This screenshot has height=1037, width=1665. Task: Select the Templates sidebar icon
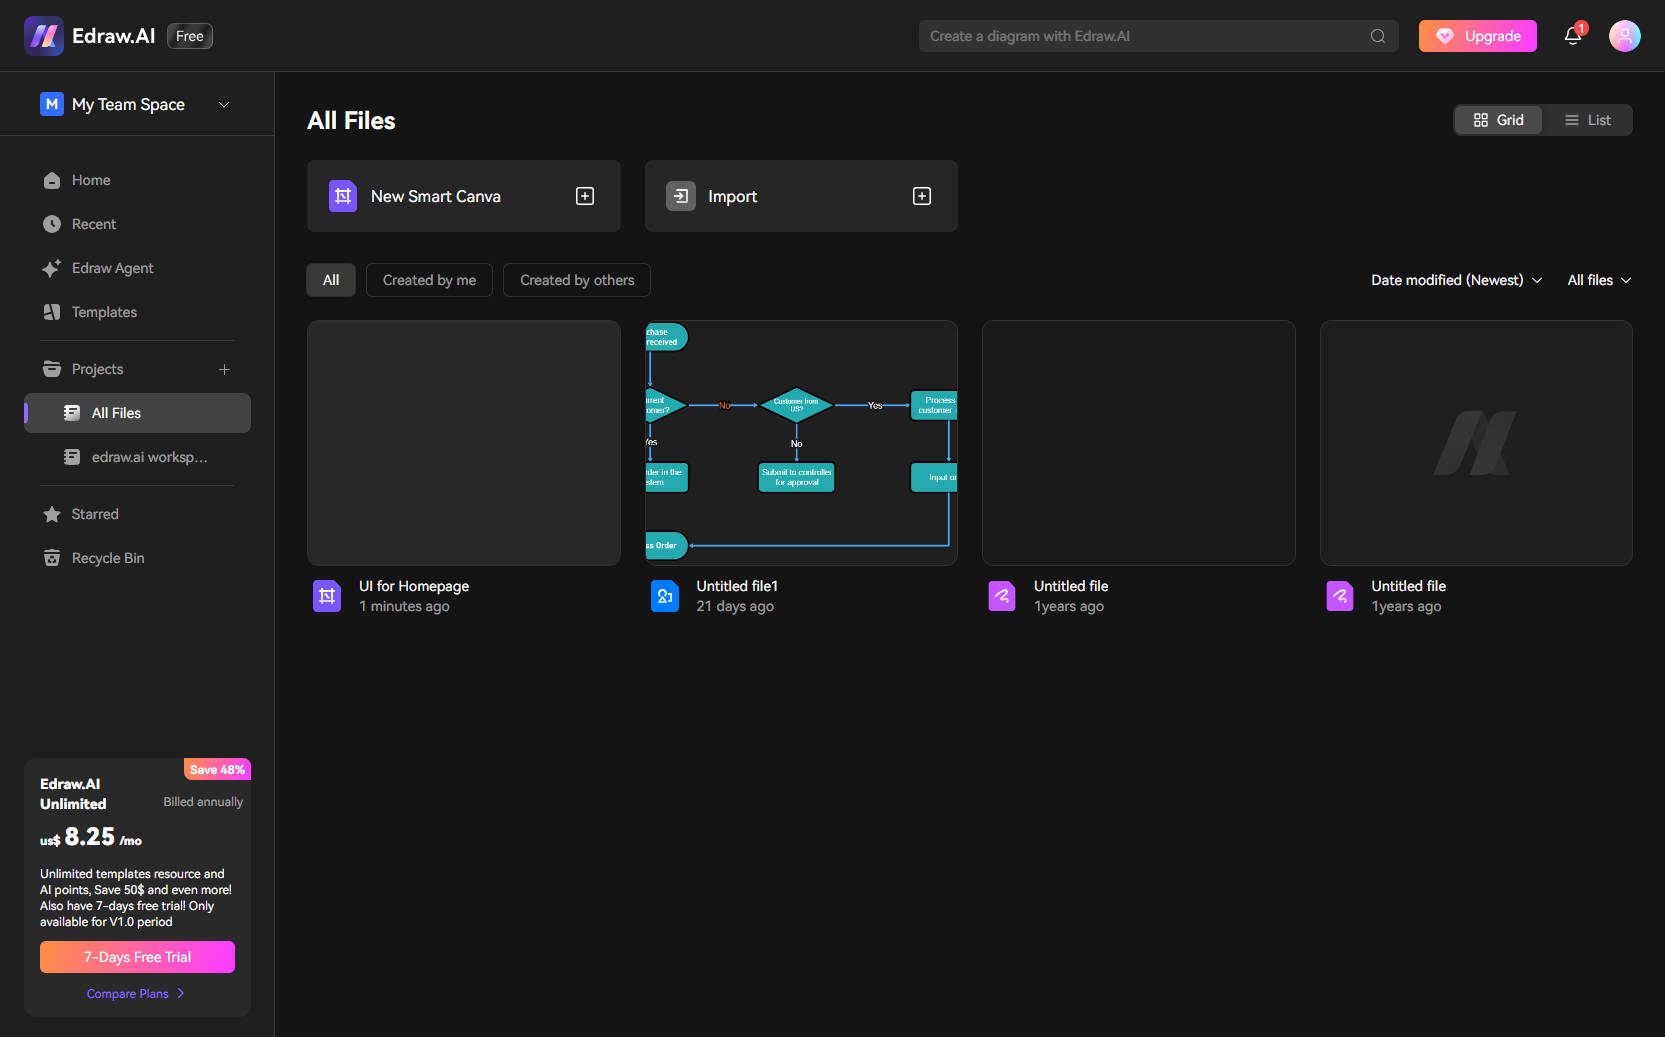(51, 312)
